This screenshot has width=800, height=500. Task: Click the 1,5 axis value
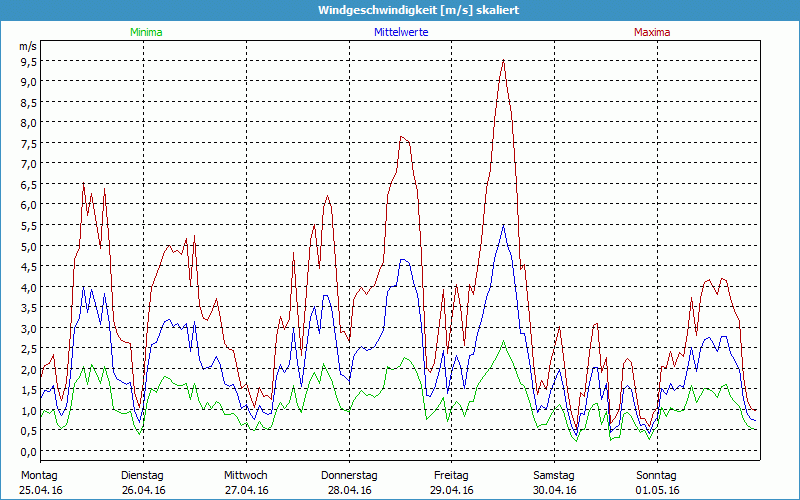(28, 390)
